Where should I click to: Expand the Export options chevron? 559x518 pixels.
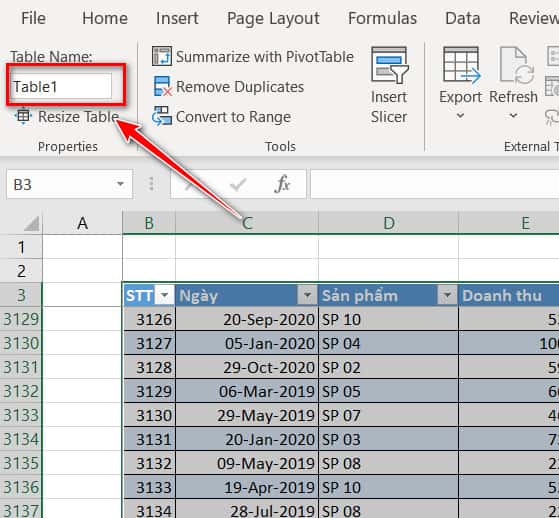(460, 116)
